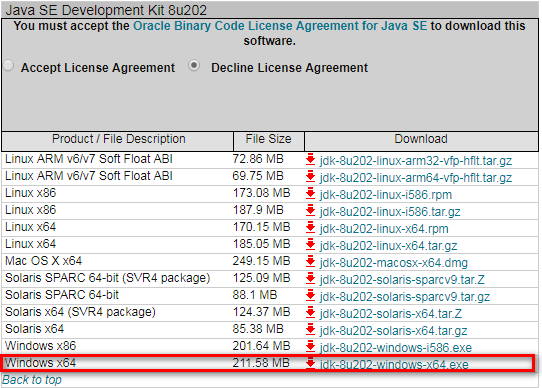This screenshot has width=542, height=388.
Task: Click download arrow icon for linux-arm32-vfp-hflt.tar.gz
Action: pos(310,160)
